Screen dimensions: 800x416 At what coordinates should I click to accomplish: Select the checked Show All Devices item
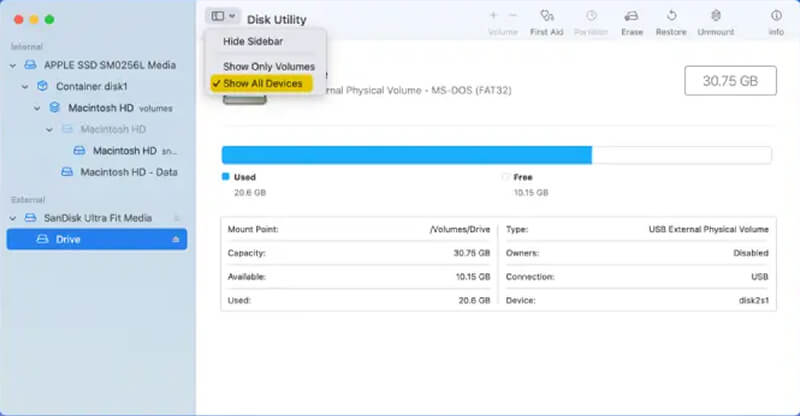[x=261, y=83]
